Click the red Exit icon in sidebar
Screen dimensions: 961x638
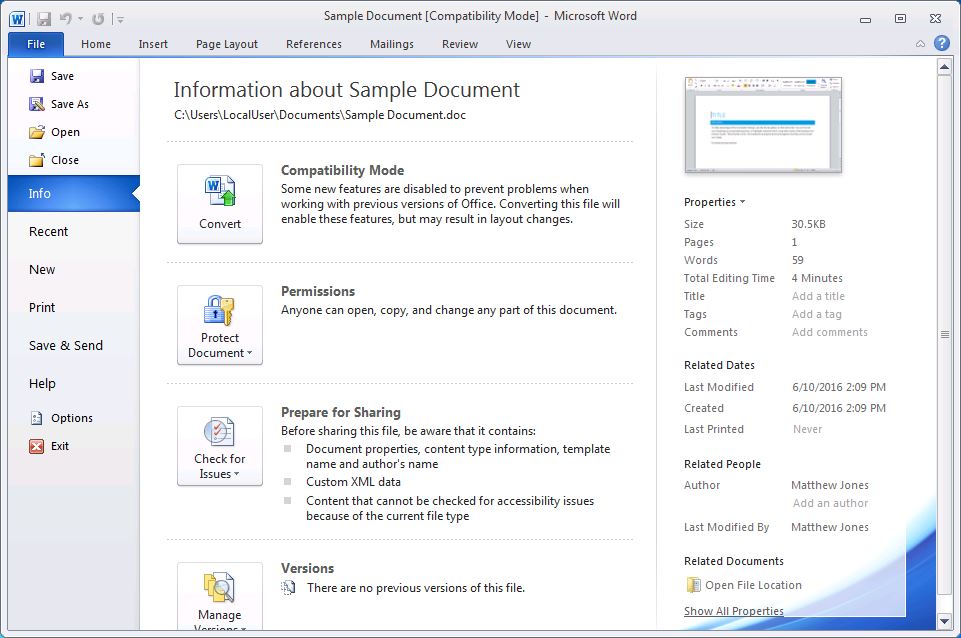[x=37, y=446]
